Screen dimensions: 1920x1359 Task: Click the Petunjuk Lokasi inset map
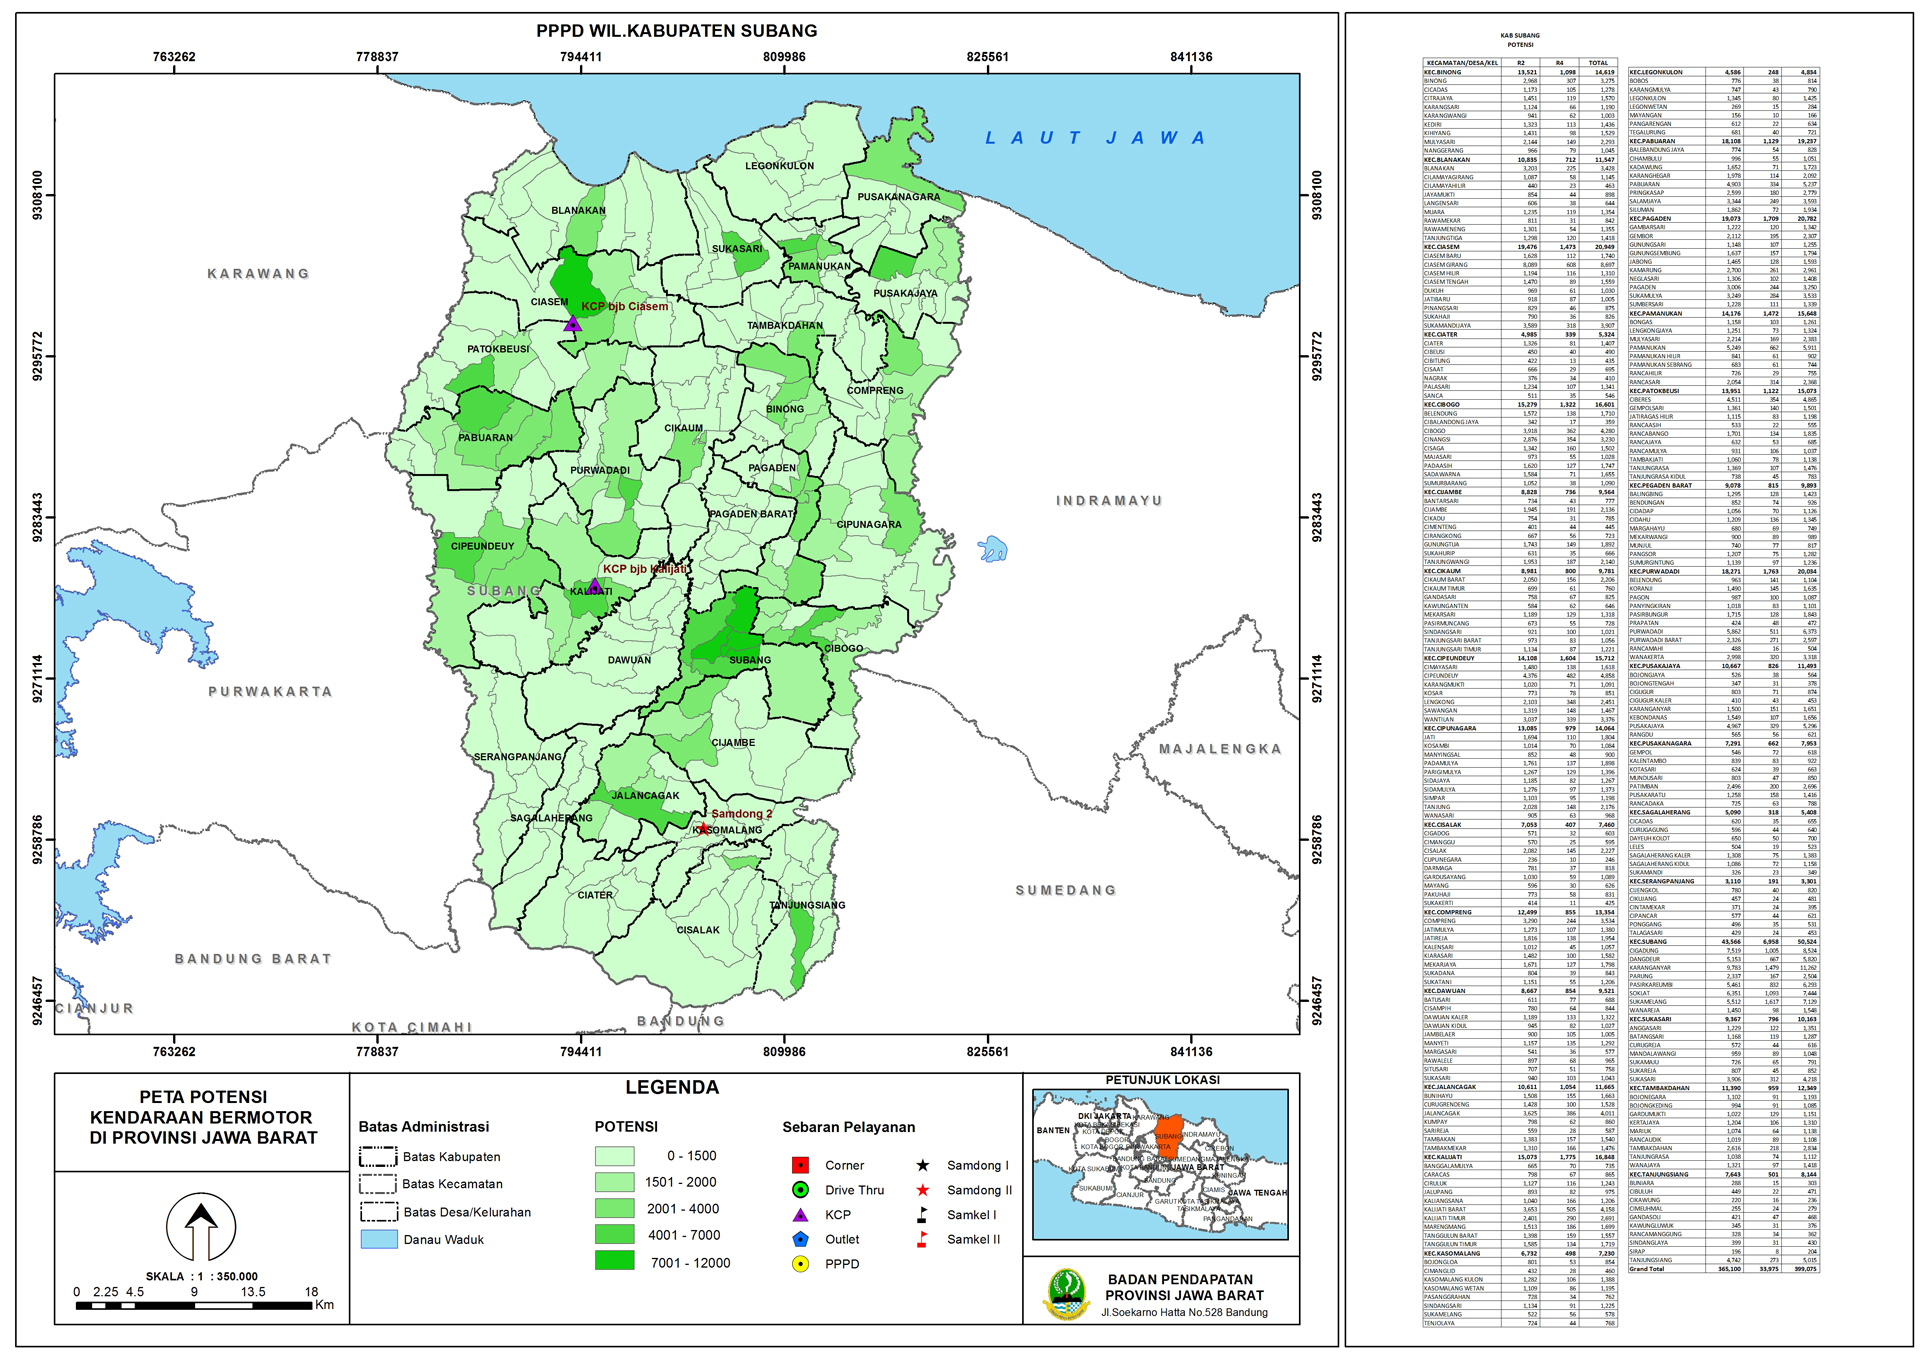[x=1160, y=1164]
